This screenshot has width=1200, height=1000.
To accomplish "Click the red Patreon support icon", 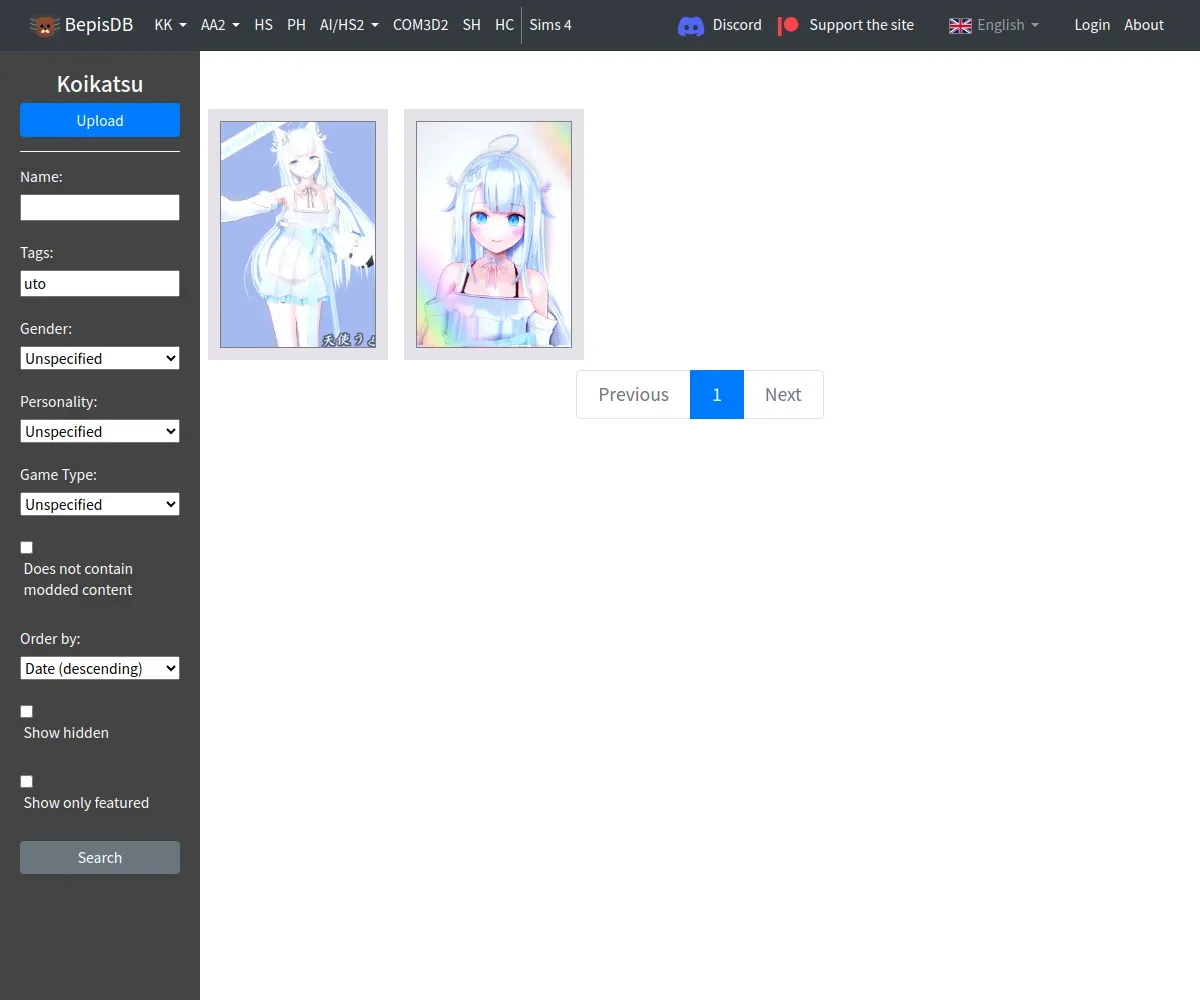I will pyautogui.click(x=789, y=25).
